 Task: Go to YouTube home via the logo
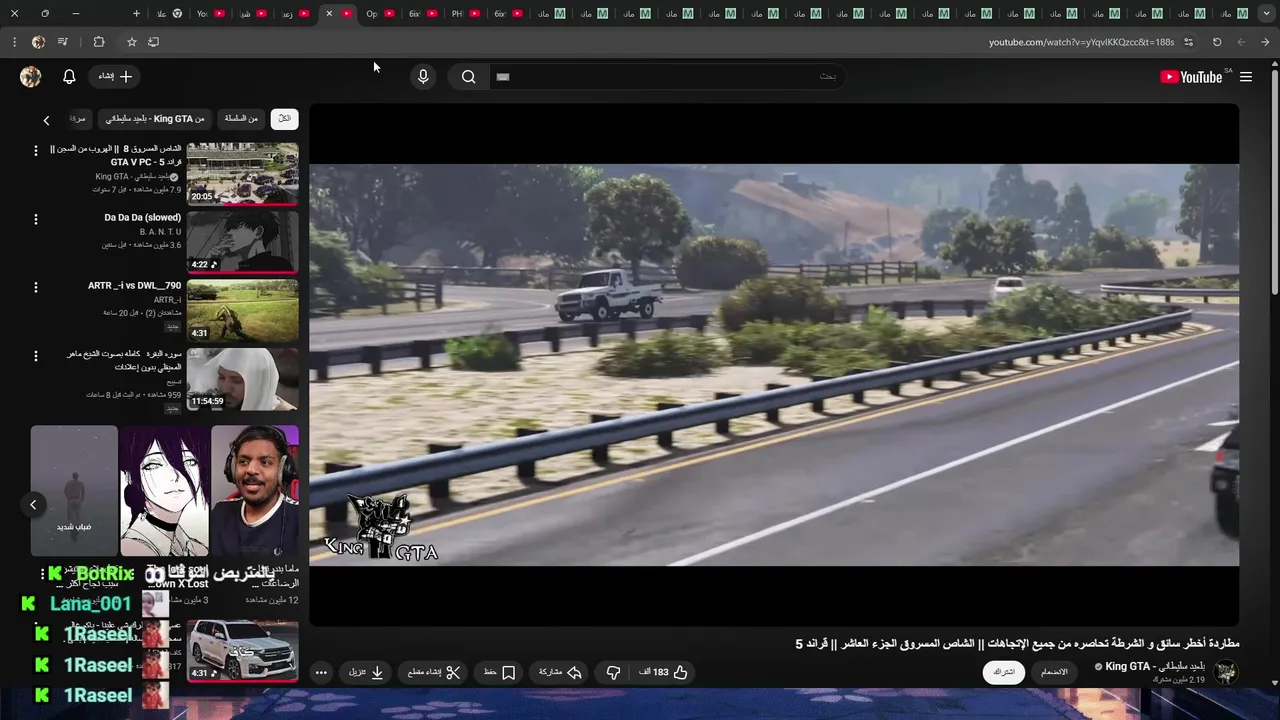1191,77
